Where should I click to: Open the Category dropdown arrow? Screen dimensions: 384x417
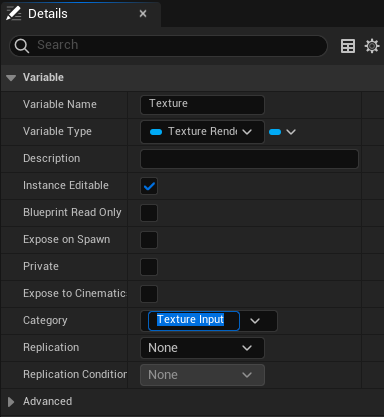pyautogui.click(x=255, y=321)
